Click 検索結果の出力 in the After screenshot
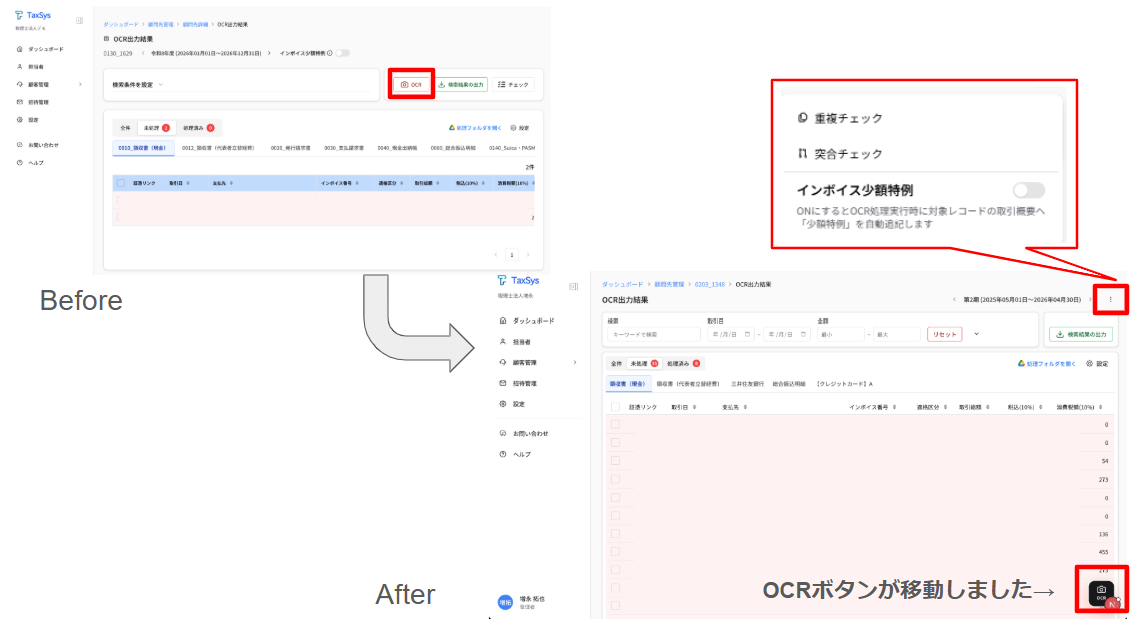1136x636 pixels. [x=1081, y=335]
